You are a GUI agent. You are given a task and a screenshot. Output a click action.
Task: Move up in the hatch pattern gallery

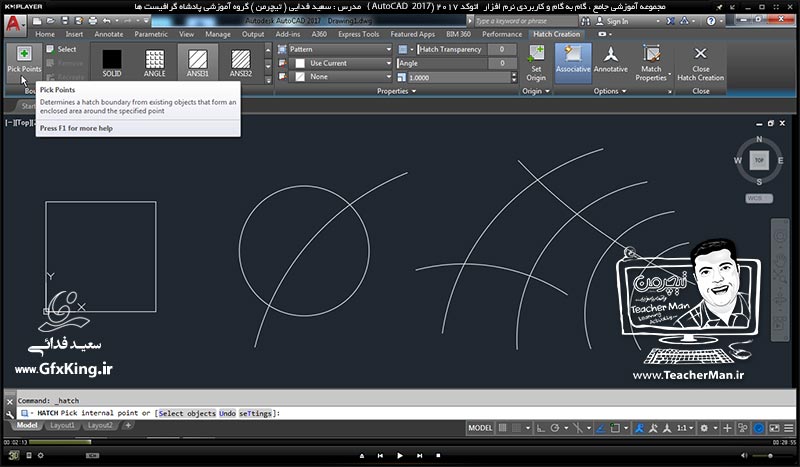click(x=268, y=50)
